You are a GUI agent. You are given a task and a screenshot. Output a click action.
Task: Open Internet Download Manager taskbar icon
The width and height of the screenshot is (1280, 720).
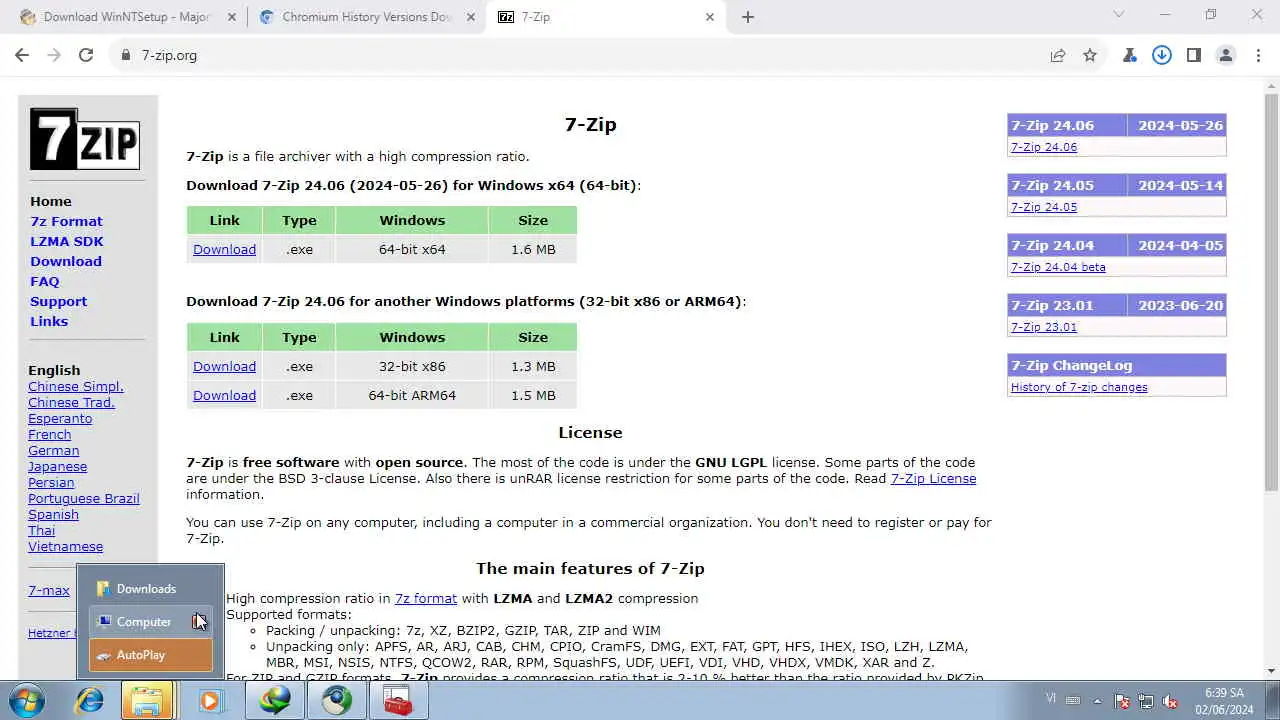pyautogui.click(x=275, y=700)
